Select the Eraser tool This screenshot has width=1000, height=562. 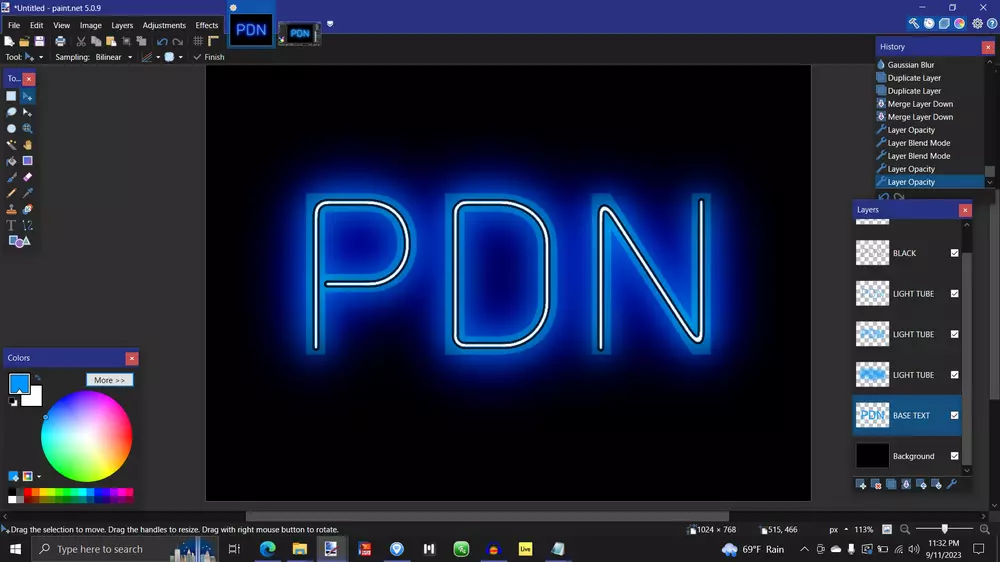(x=27, y=177)
